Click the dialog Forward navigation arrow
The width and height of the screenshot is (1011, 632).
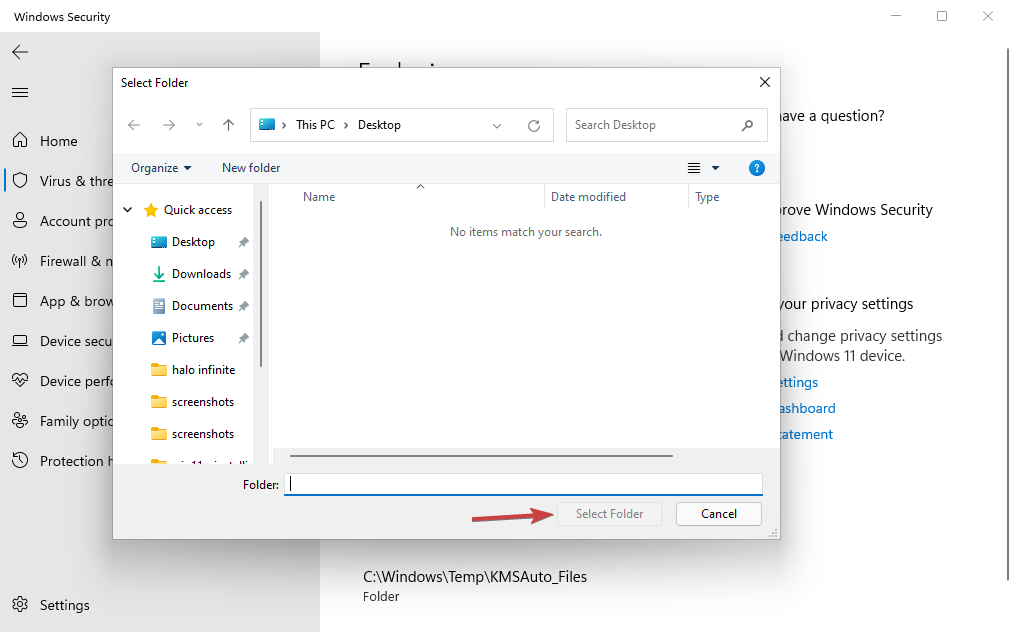169,125
